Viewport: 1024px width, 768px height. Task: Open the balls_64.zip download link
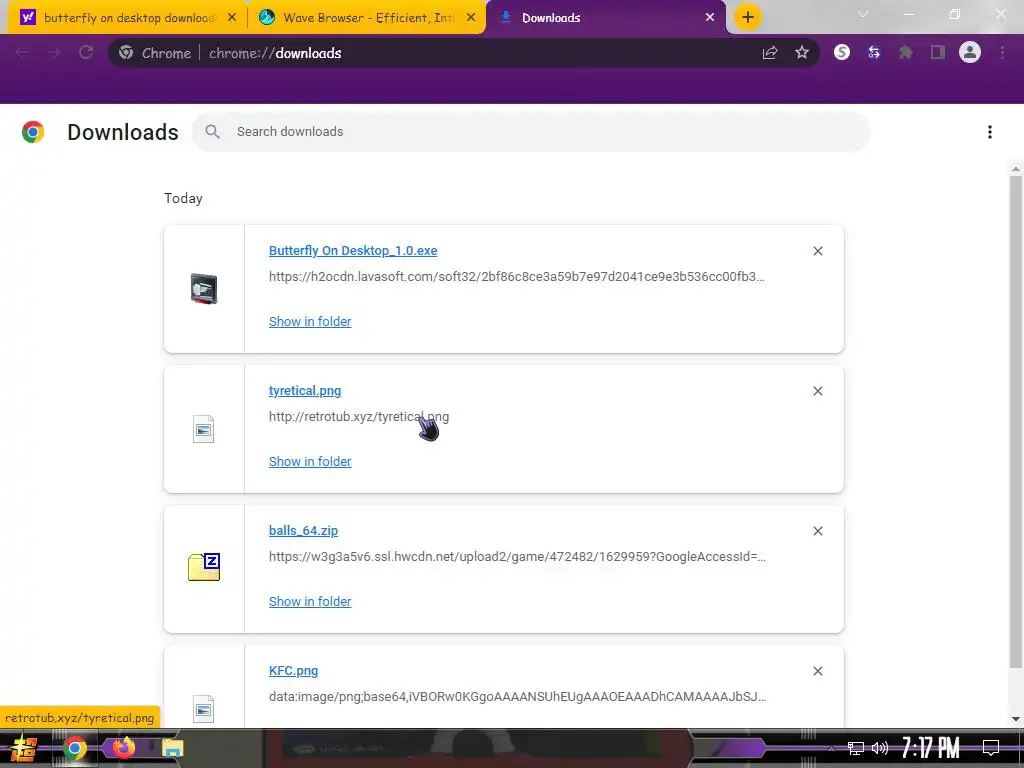[x=303, y=530]
